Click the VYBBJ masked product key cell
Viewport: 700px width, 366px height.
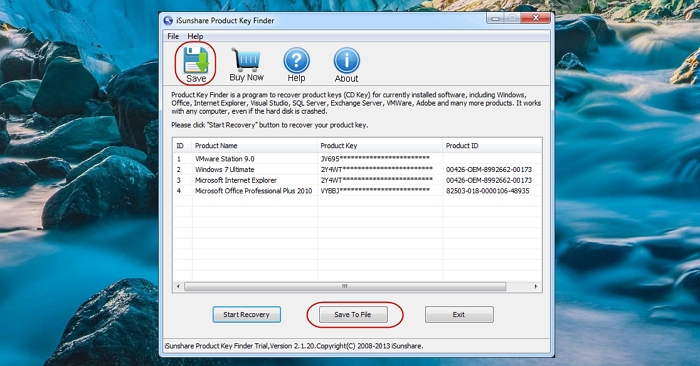(375, 191)
